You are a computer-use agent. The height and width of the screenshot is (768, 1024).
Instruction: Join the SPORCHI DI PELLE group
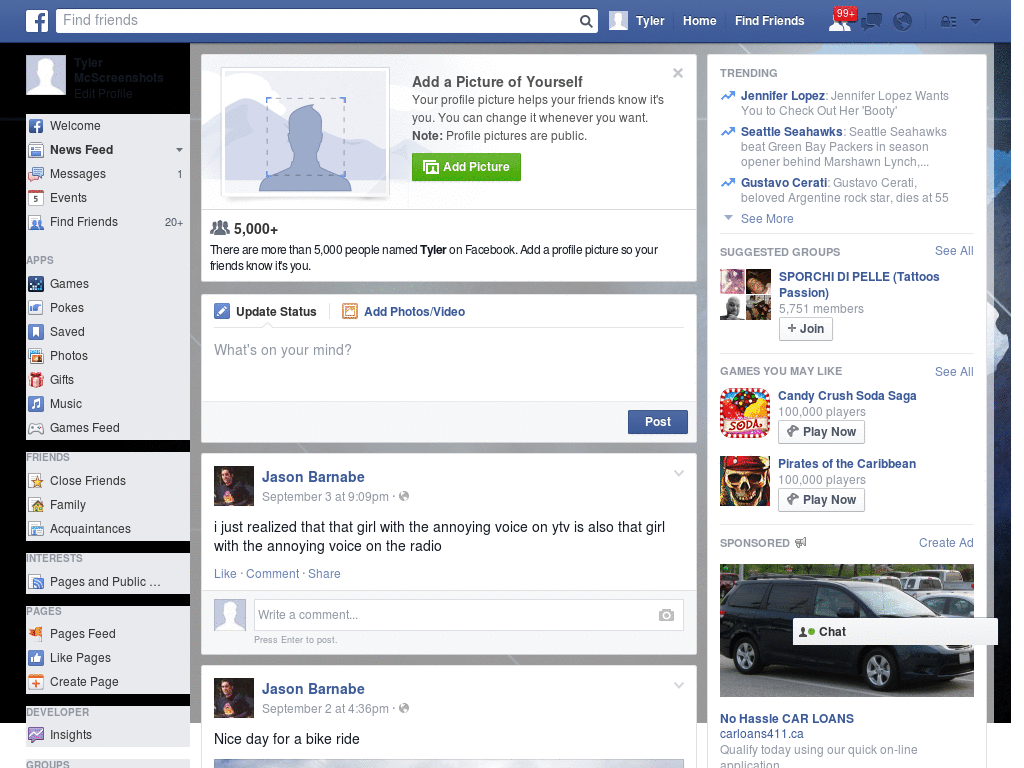tap(806, 329)
